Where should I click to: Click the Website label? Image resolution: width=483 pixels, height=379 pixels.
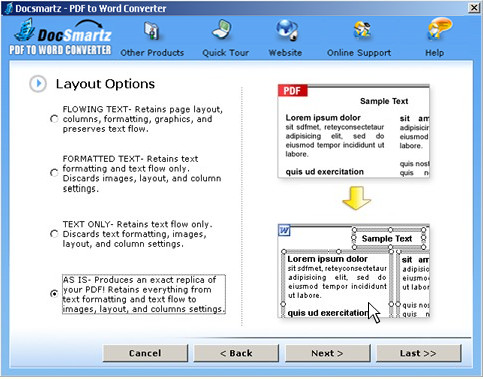point(285,53)
